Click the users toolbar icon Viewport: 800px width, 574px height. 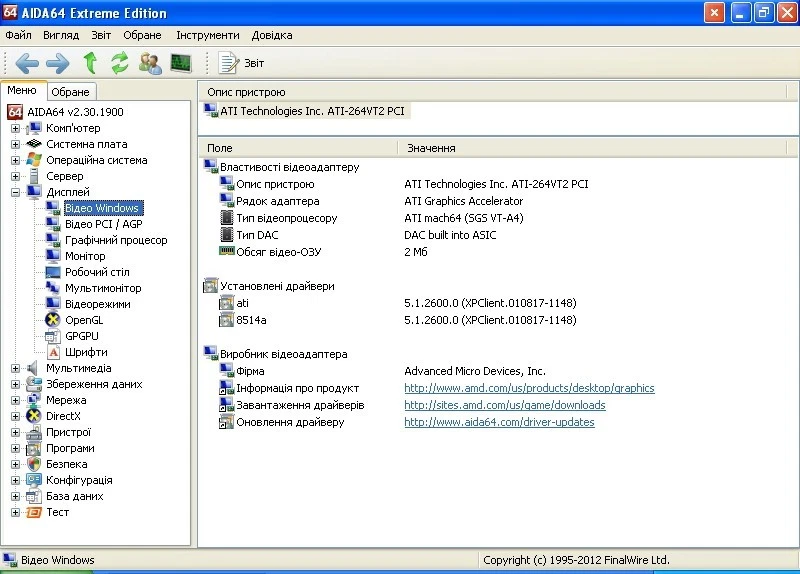coord(150,63)
